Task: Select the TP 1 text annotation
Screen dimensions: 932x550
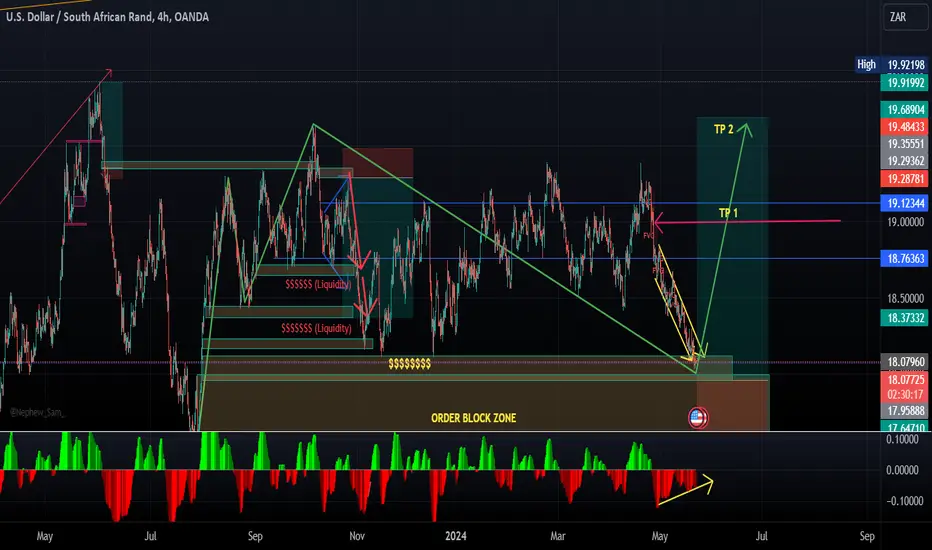Action: [x=728, y=213]
